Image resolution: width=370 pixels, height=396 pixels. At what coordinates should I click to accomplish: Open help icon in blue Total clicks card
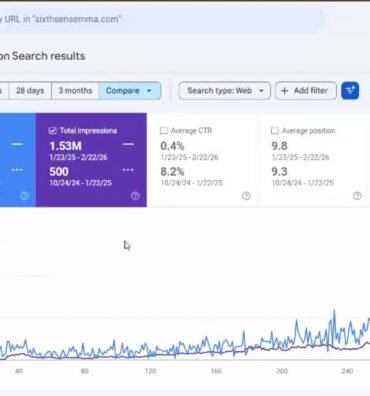click(x=24, y=196)
